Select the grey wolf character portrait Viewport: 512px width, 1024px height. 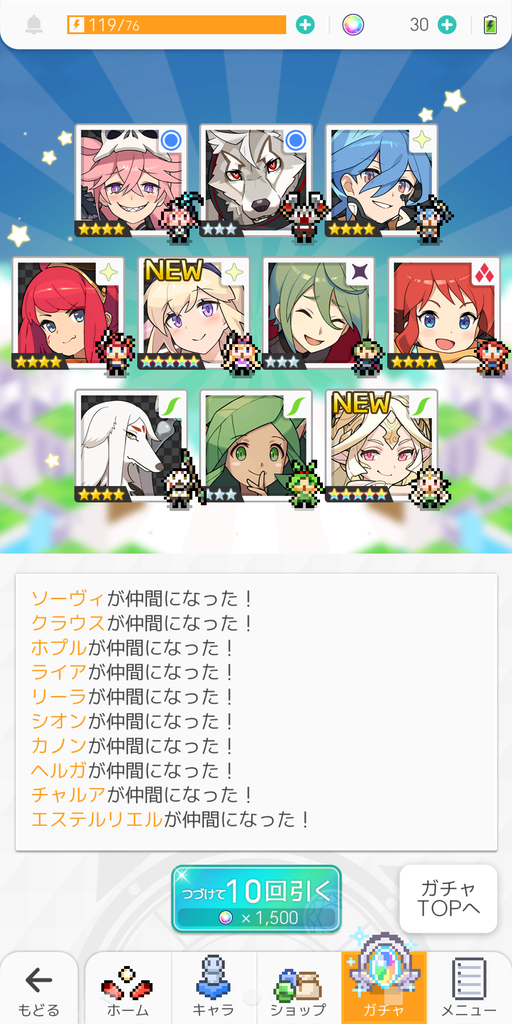[x=256, y=181]
